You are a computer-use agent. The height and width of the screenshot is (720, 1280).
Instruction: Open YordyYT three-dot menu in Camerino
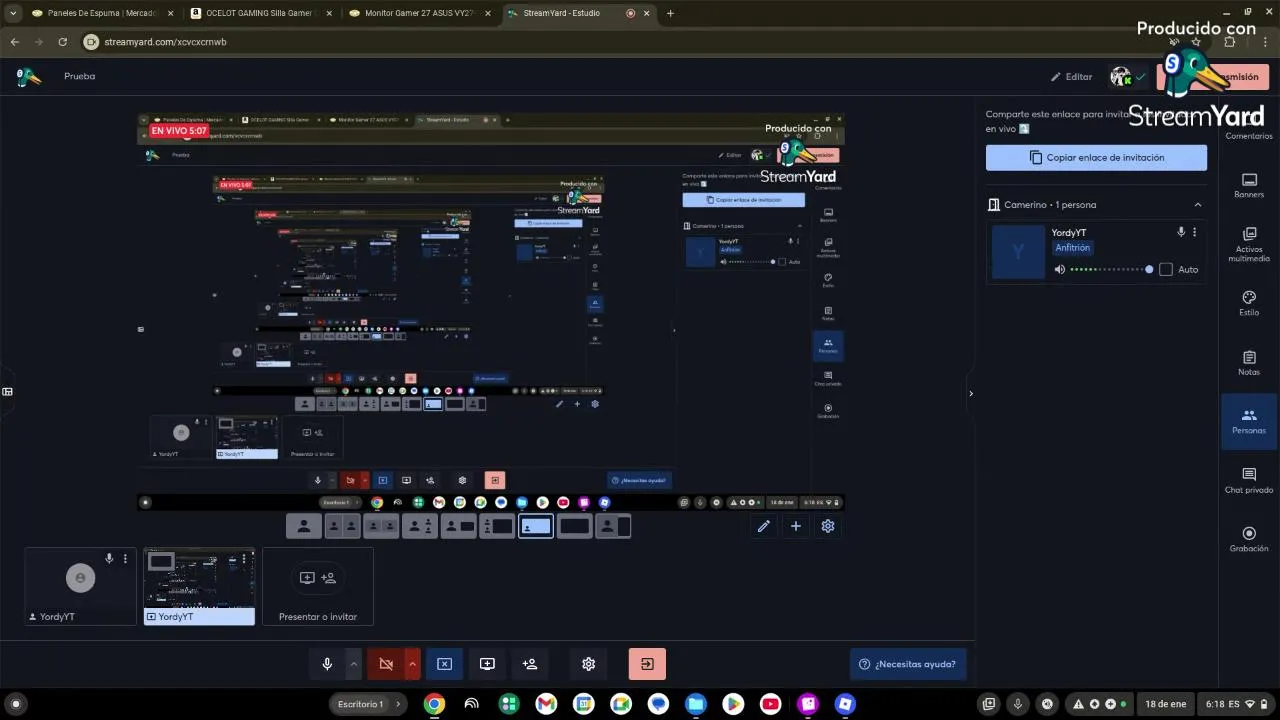[1194, 232]
